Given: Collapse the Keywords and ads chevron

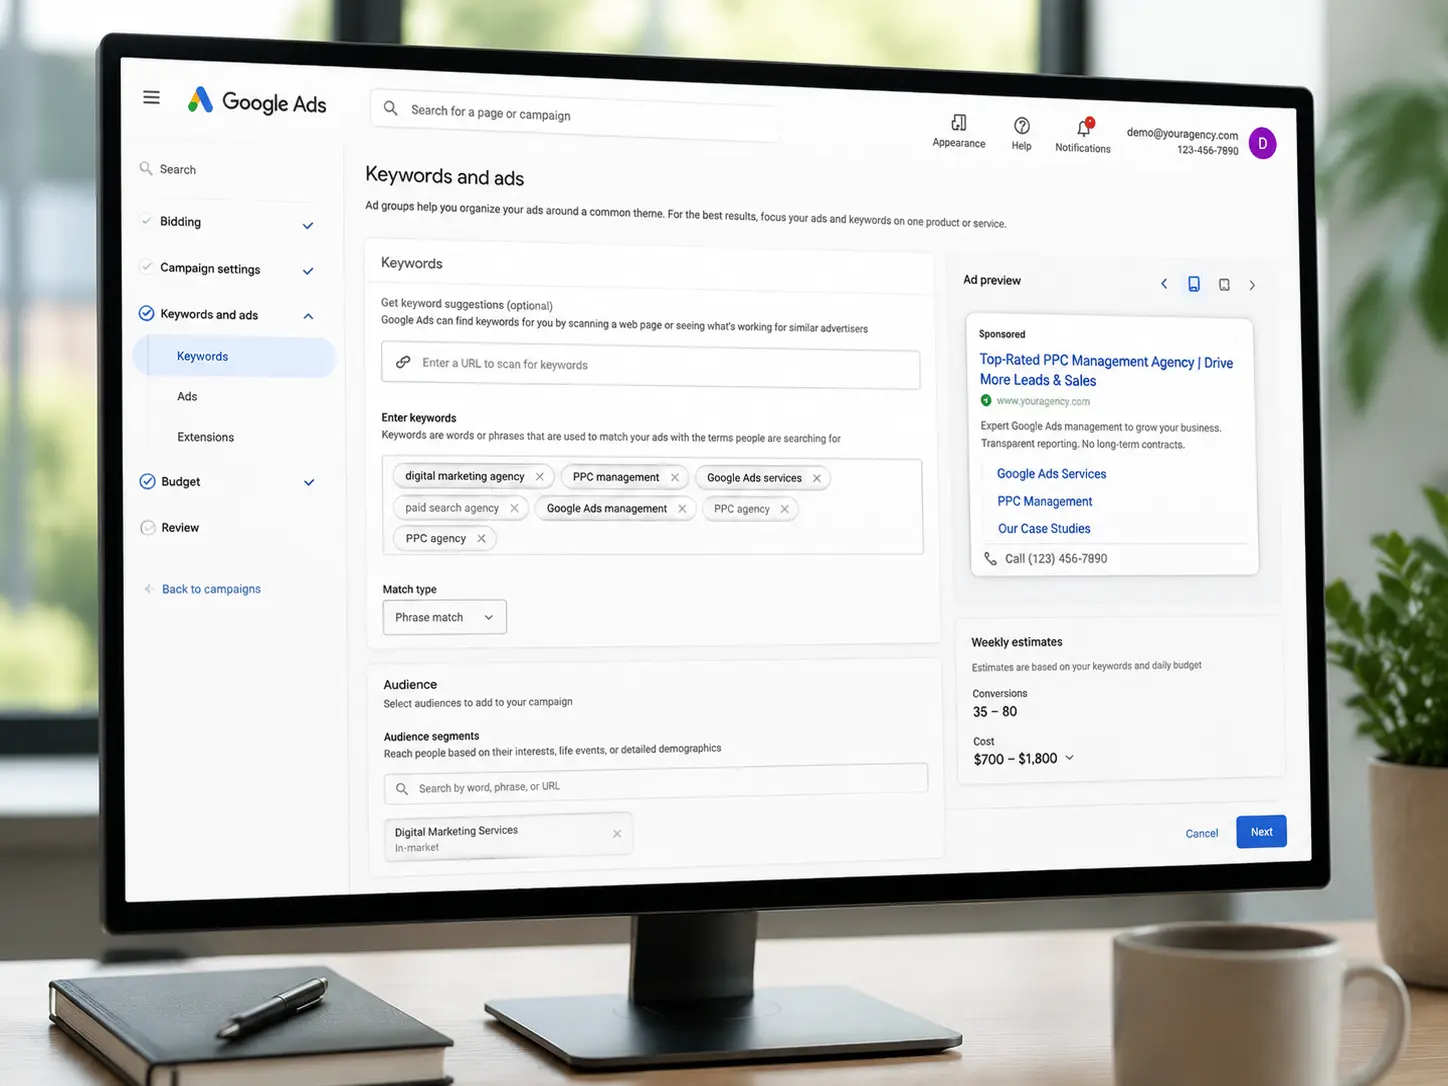Looking at the screenshot, I should [x=308, y=316].
